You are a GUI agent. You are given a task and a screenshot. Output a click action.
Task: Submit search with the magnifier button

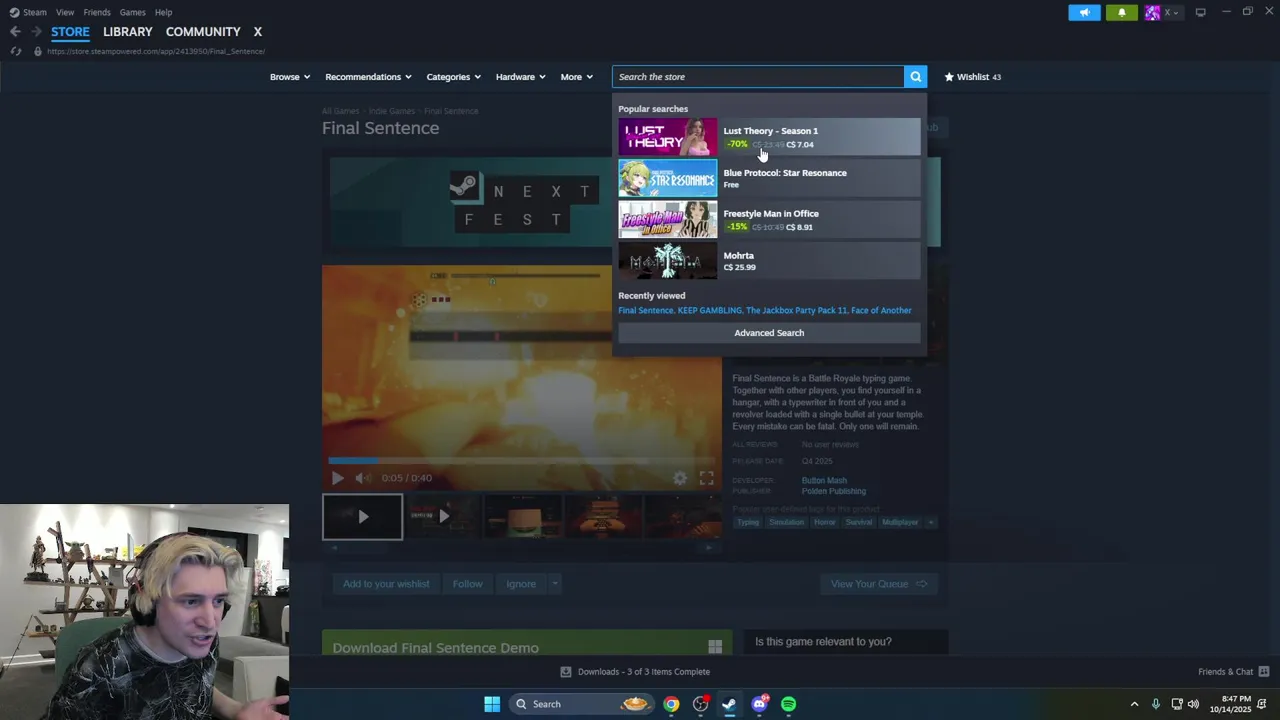pos(915,77)
